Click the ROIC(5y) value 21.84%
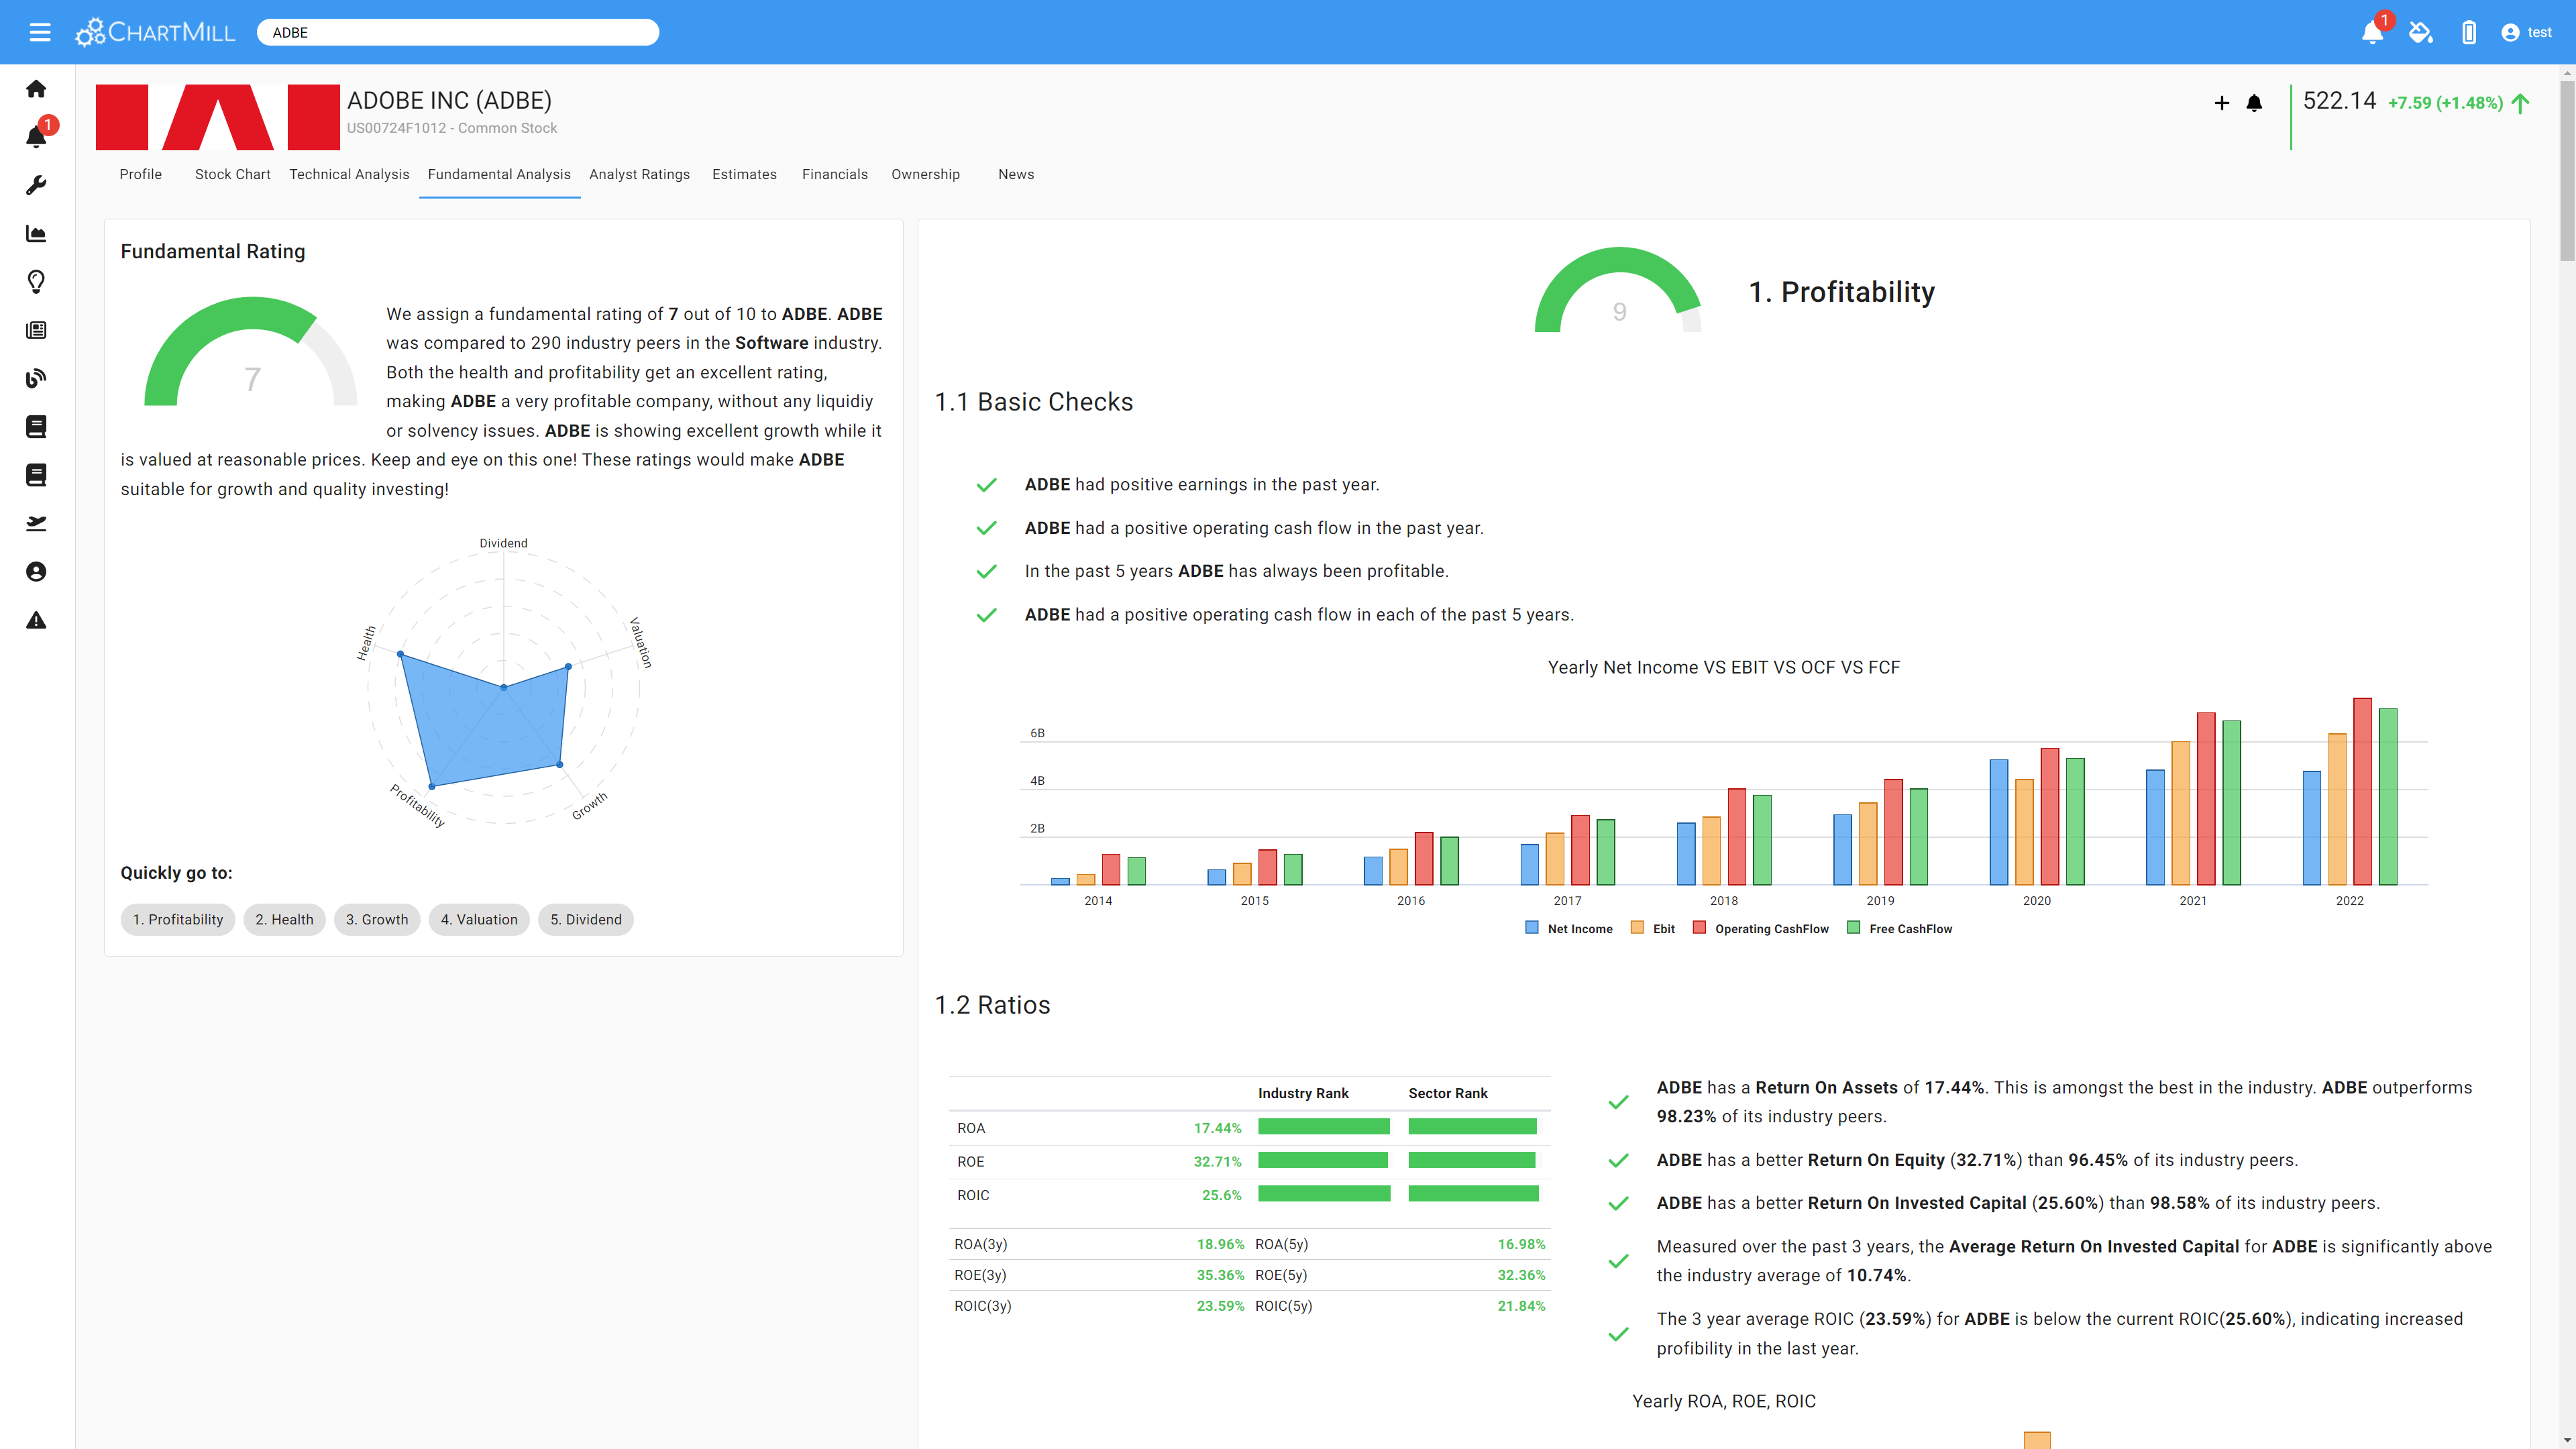Image resolution: width=2576 pixels, height=1449 pixels. pyautogui.click(x=1521, y=1306)
